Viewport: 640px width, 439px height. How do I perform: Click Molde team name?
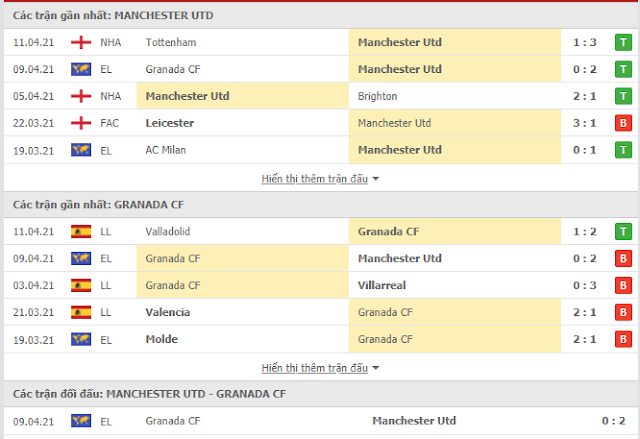pyautogui.click(x=162, y=339)
